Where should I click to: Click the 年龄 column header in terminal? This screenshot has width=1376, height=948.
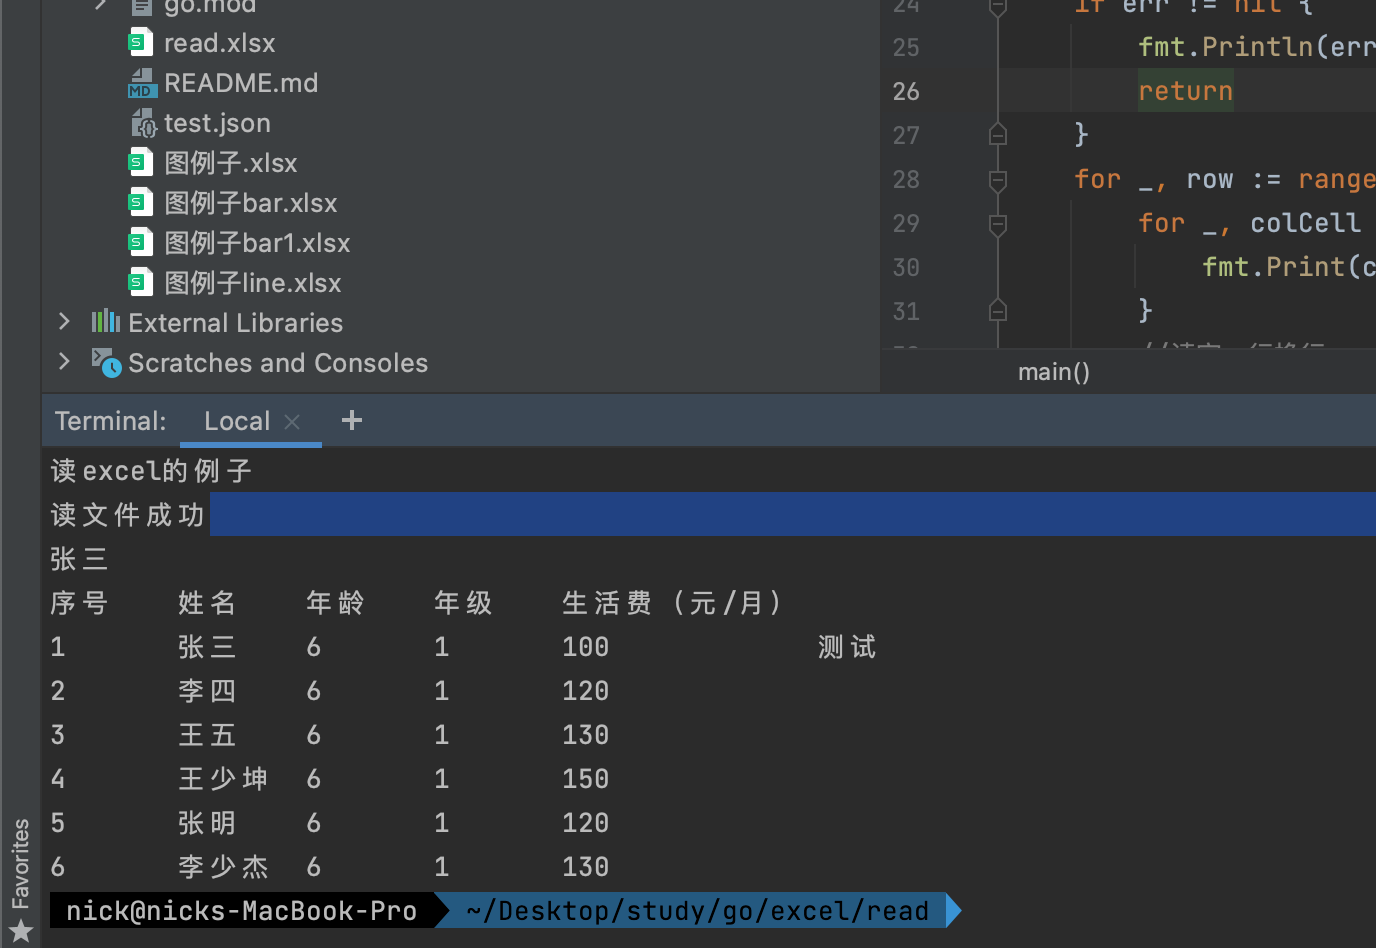coord(335,603)
